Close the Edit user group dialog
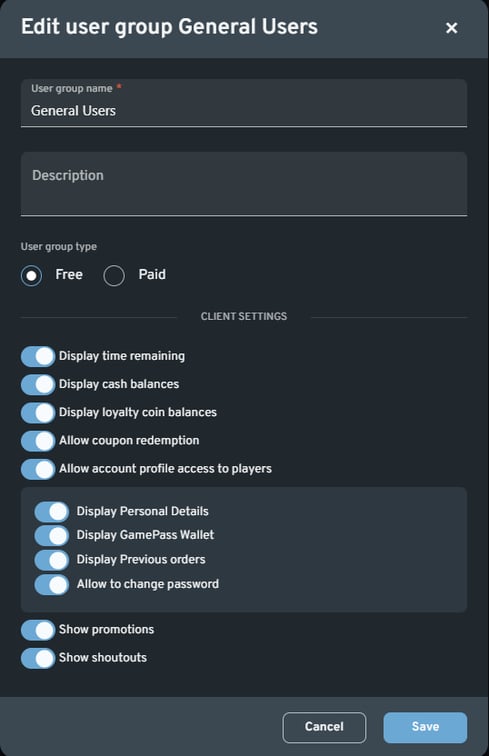Image resolution: width=489 pixels, height=756 pixels. [451, 28]
